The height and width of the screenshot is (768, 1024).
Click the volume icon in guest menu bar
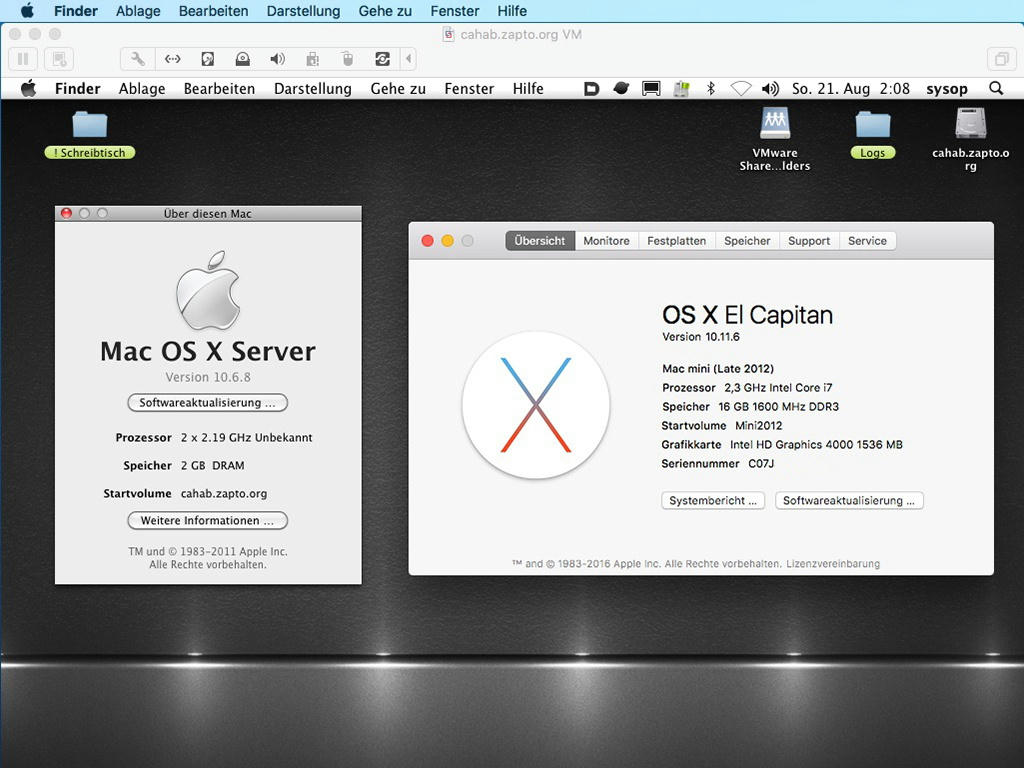coord(771,89)
